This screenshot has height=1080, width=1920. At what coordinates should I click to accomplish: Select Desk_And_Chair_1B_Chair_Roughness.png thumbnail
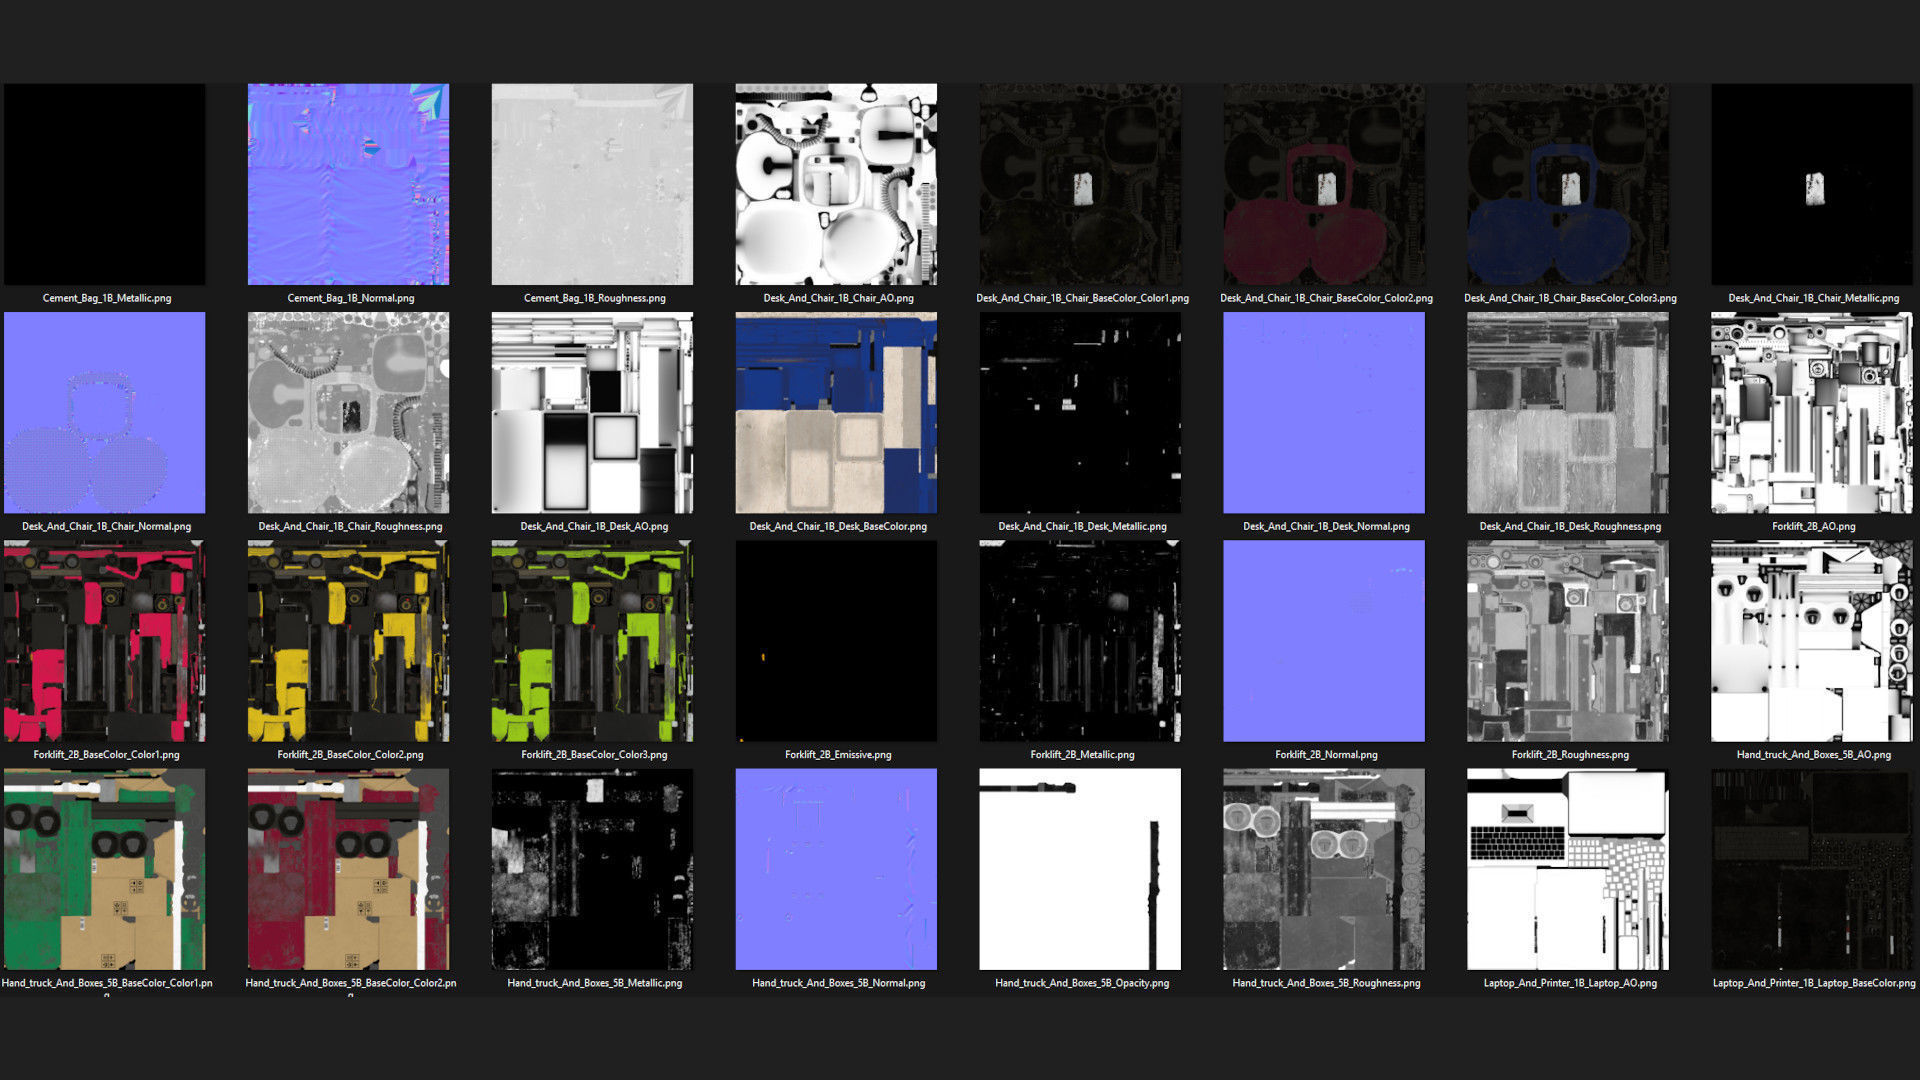point(348,412)
